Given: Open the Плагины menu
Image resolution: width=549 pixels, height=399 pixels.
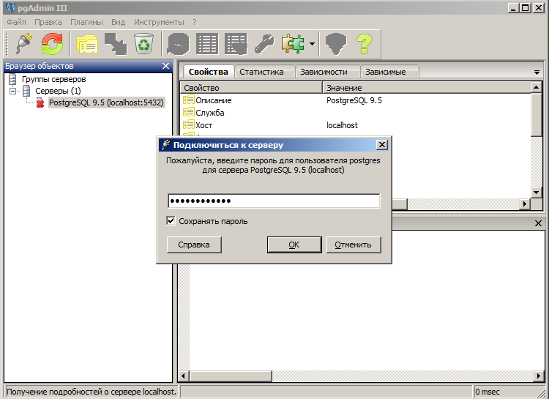Looking at the screenshot, I should (86, 22).
